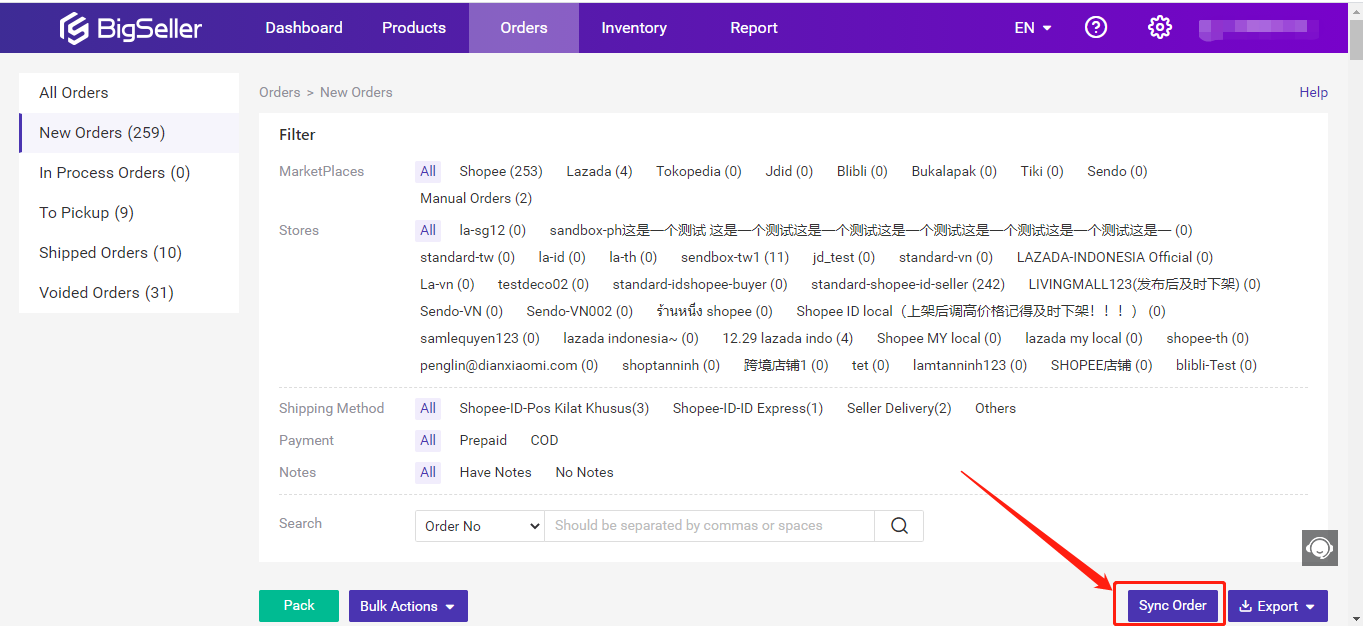1363x626 pixels.
Task: Filter by Blibli (0) marketplace
Action: click(x=862, y=172)
